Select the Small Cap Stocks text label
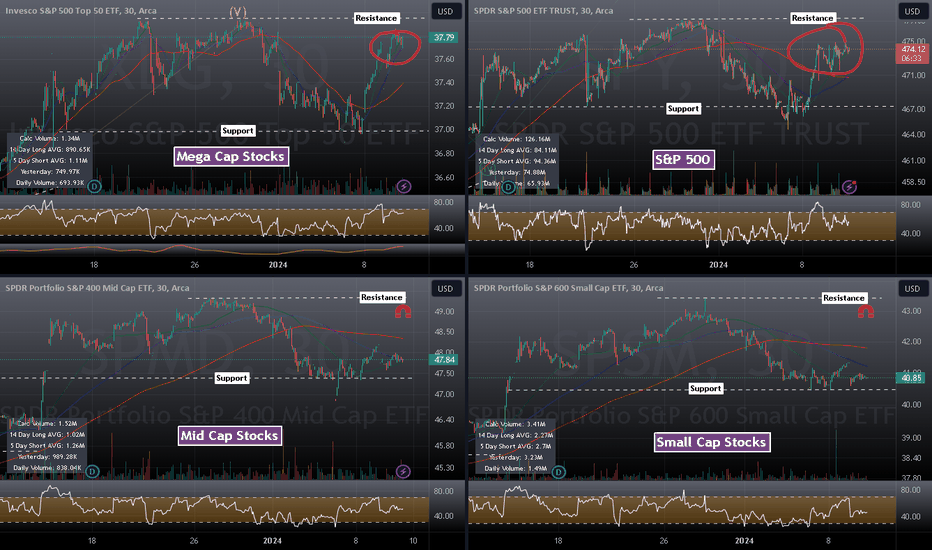The height and width of the screenshot is (550, 932). click(x=711, y=442)
